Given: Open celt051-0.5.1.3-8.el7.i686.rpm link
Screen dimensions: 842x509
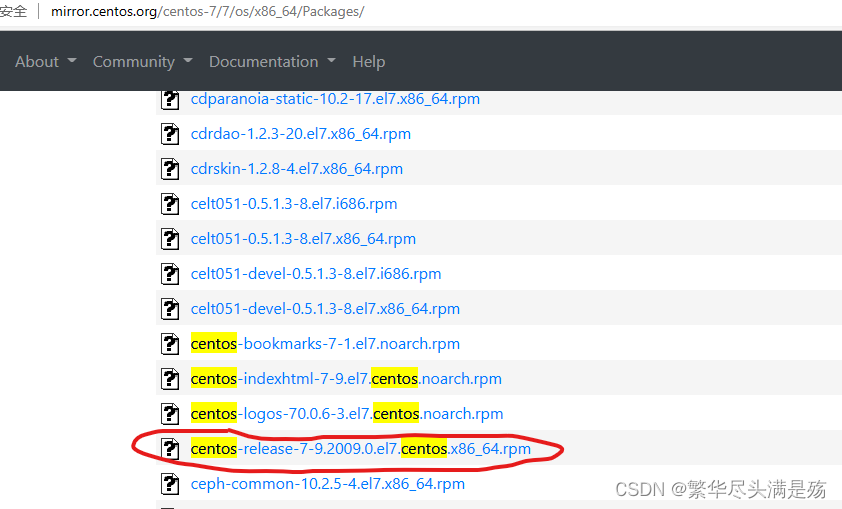Looking at the screenshot, I should [x=294, y=204].
